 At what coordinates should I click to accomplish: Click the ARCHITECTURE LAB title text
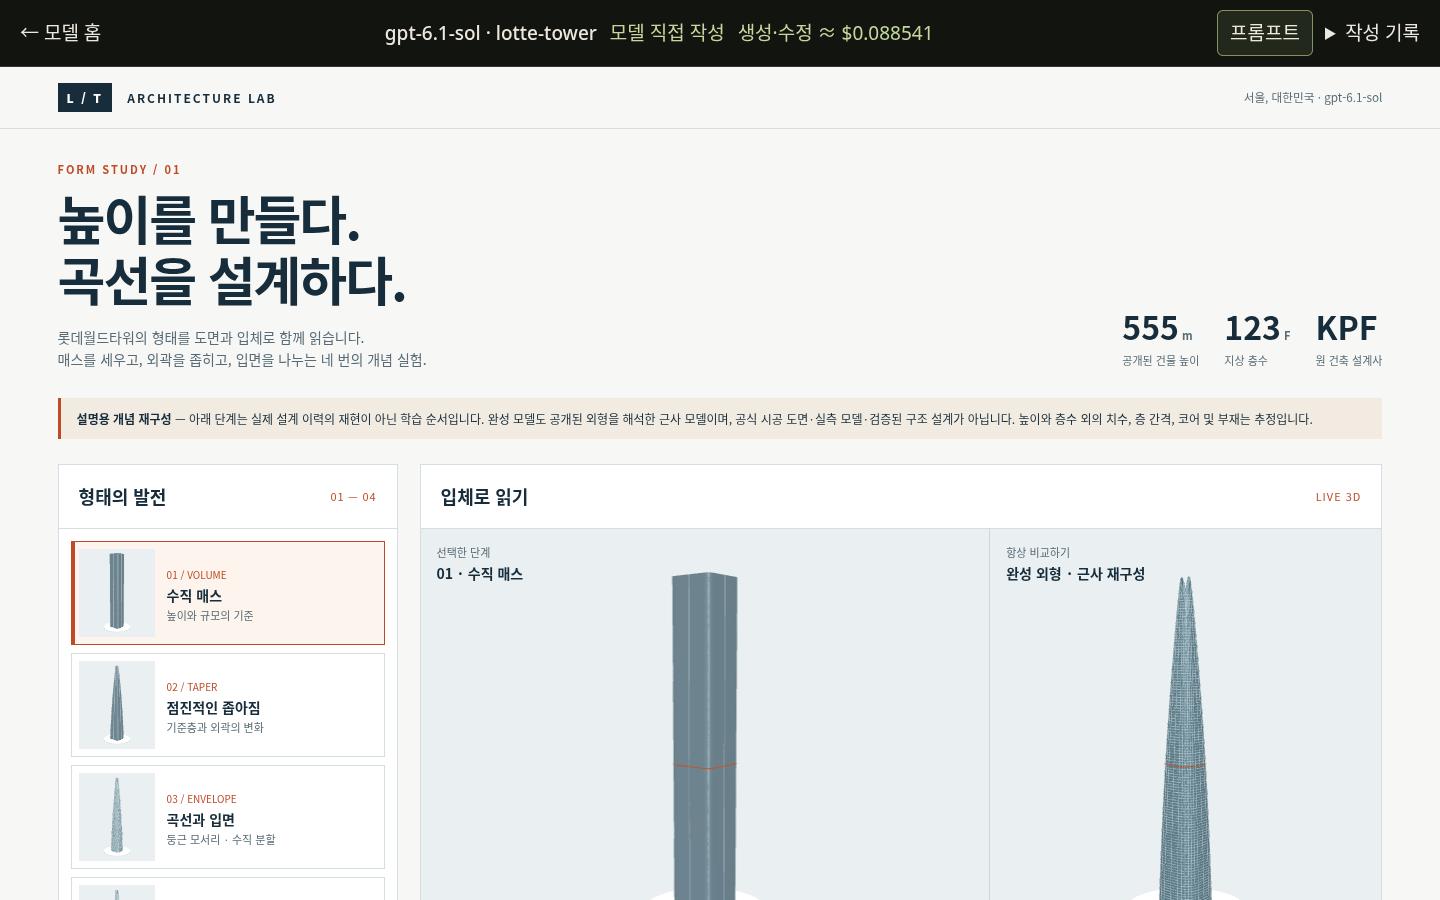[x=201, y=98]
